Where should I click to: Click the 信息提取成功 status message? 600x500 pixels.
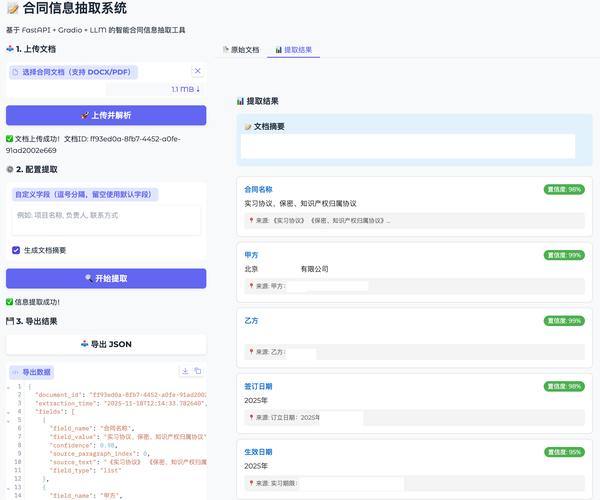(x=33, y=302)
